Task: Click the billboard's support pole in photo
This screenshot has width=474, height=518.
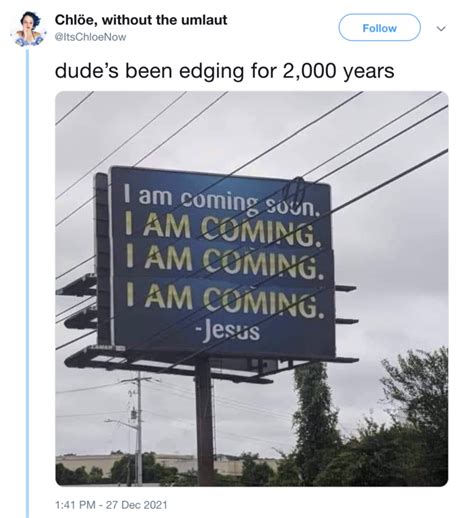Action: 204,422
